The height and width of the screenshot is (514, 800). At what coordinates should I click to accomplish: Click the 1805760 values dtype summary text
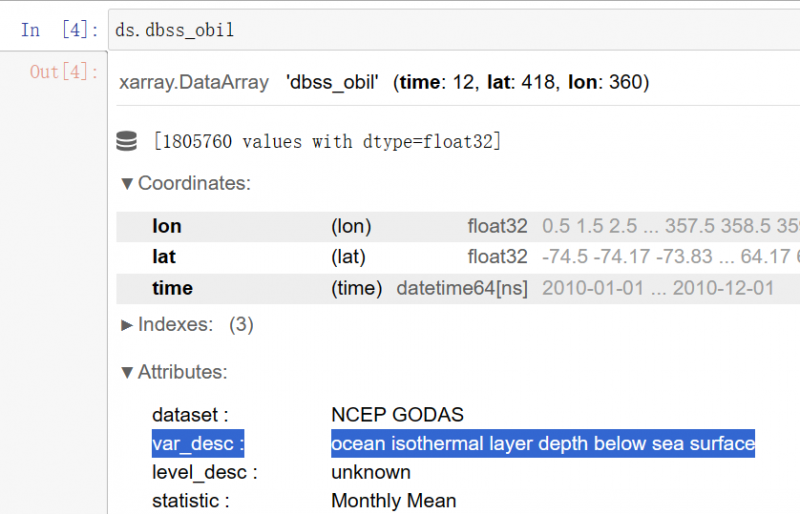coord(326,141)
